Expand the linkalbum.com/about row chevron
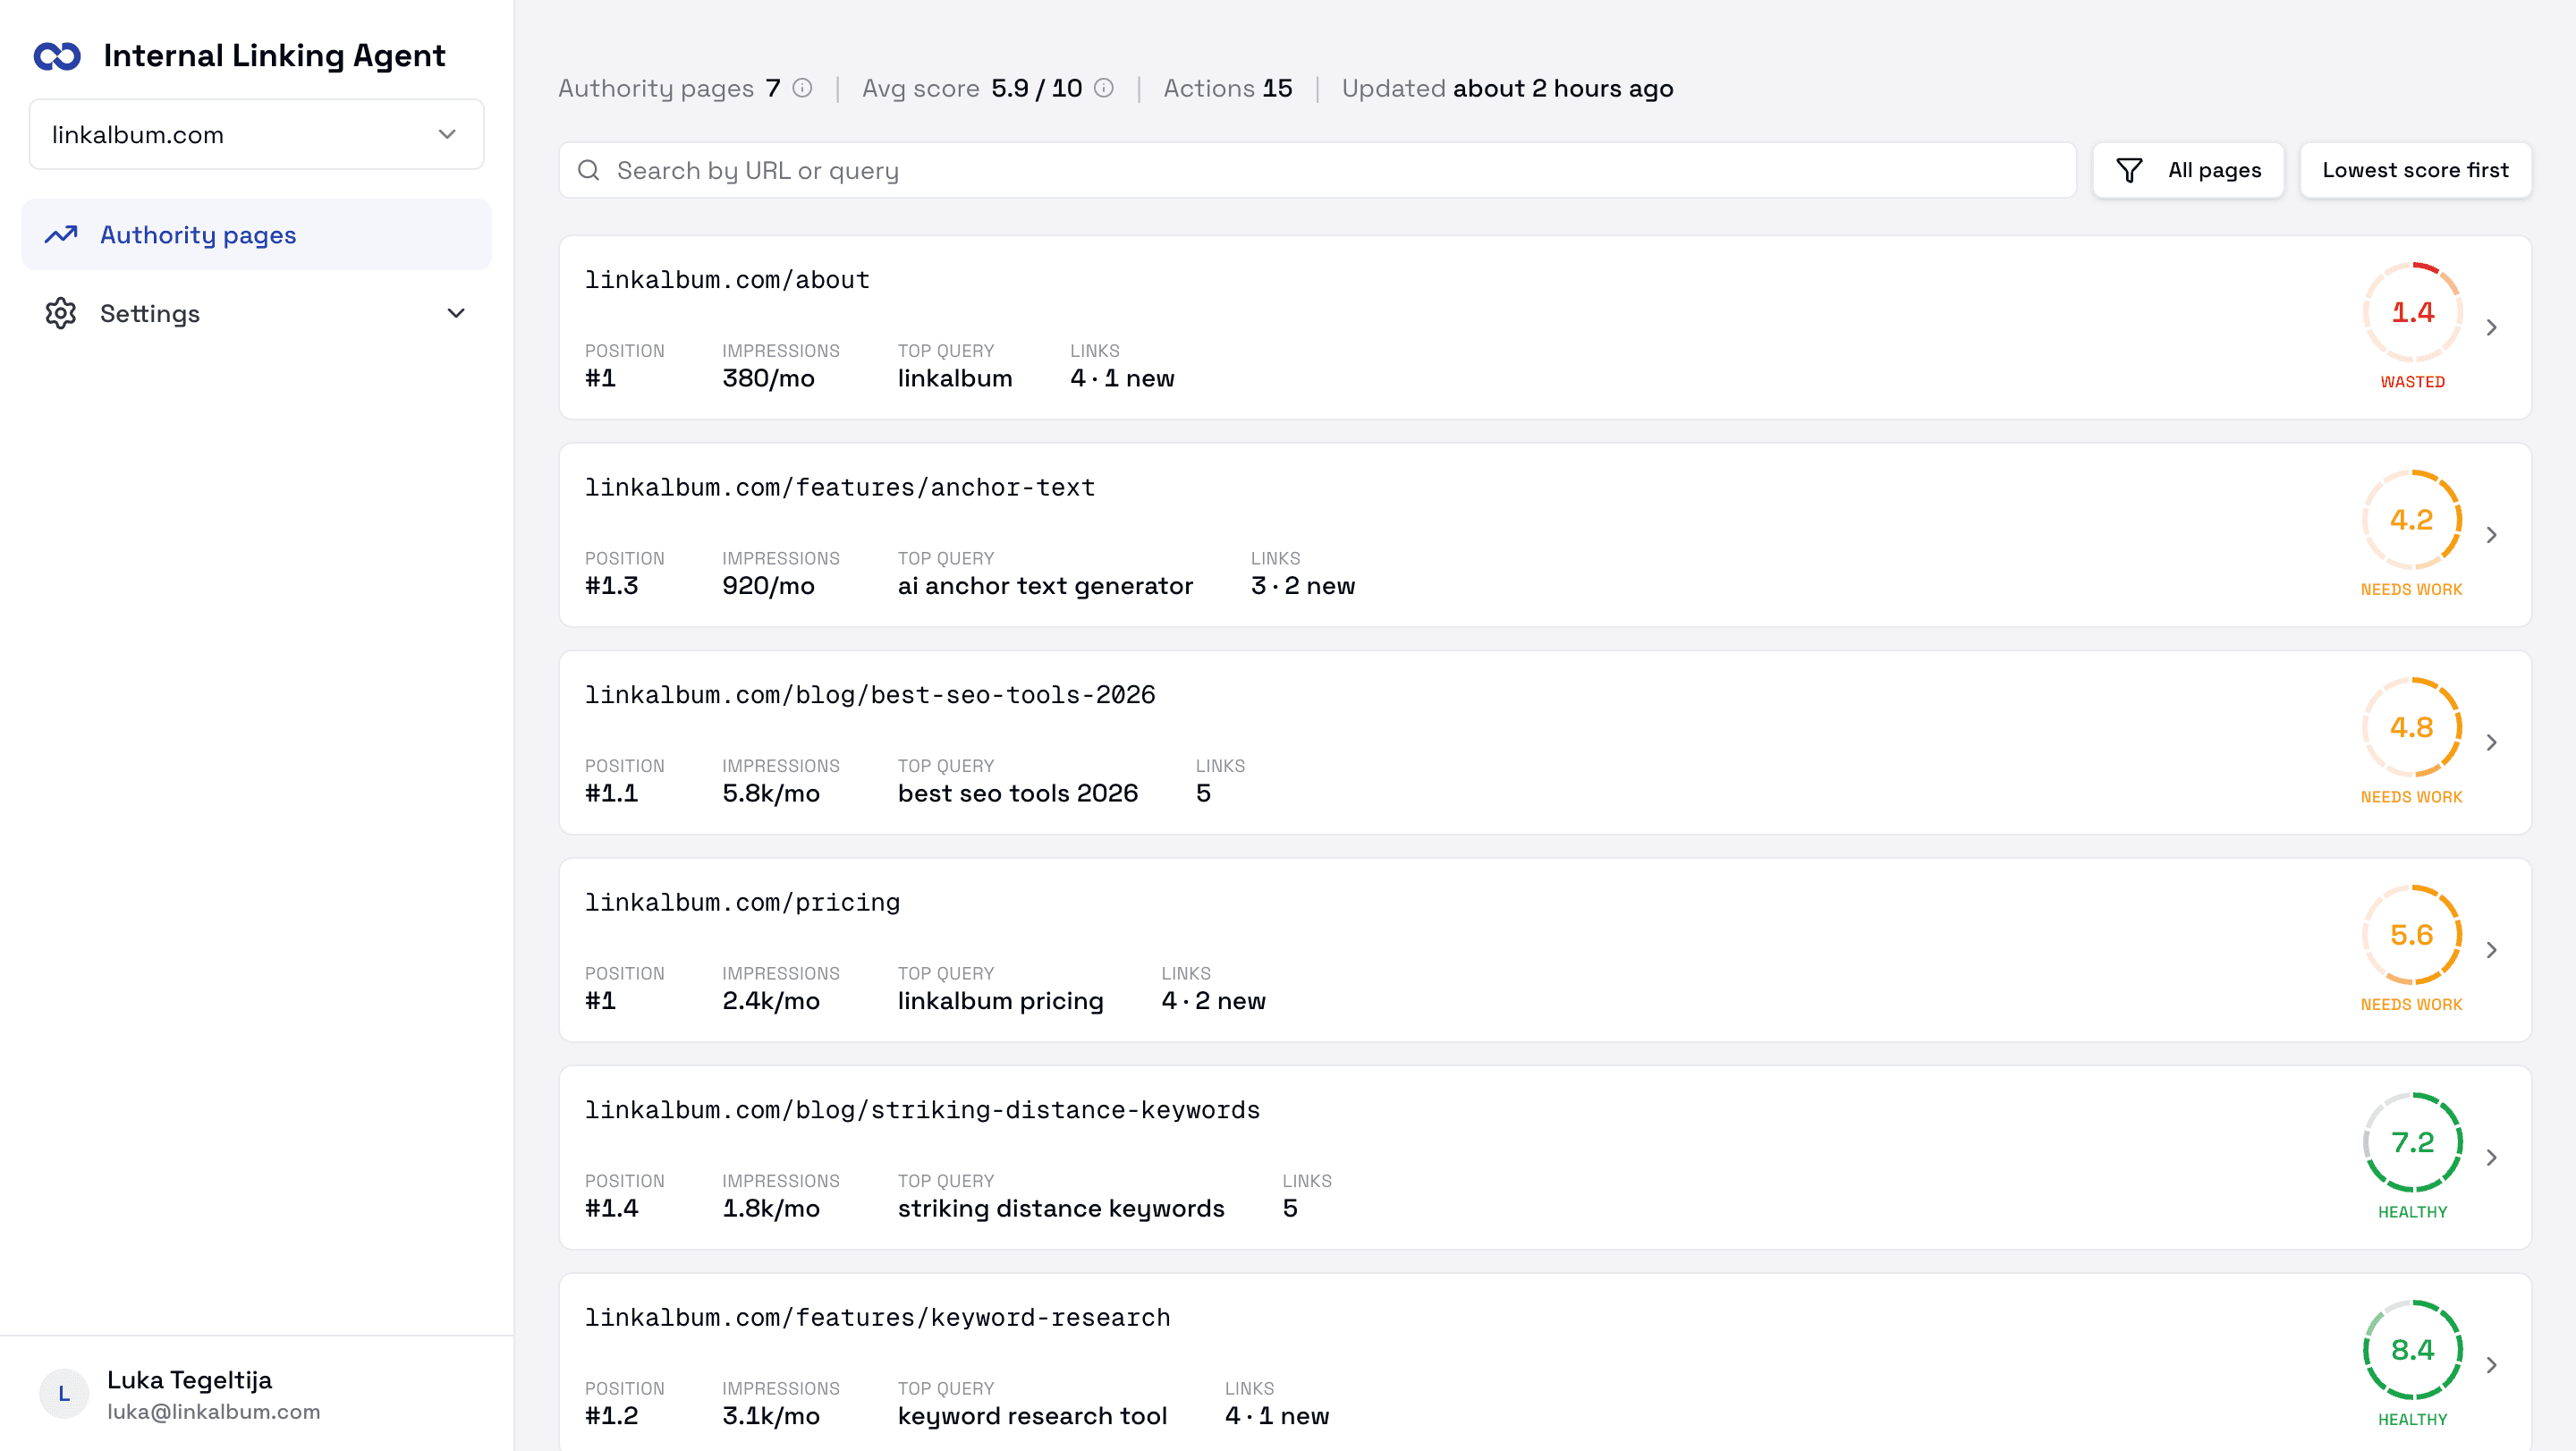The width and height of the screenshot is (2576, 1451). (2492, 327)
